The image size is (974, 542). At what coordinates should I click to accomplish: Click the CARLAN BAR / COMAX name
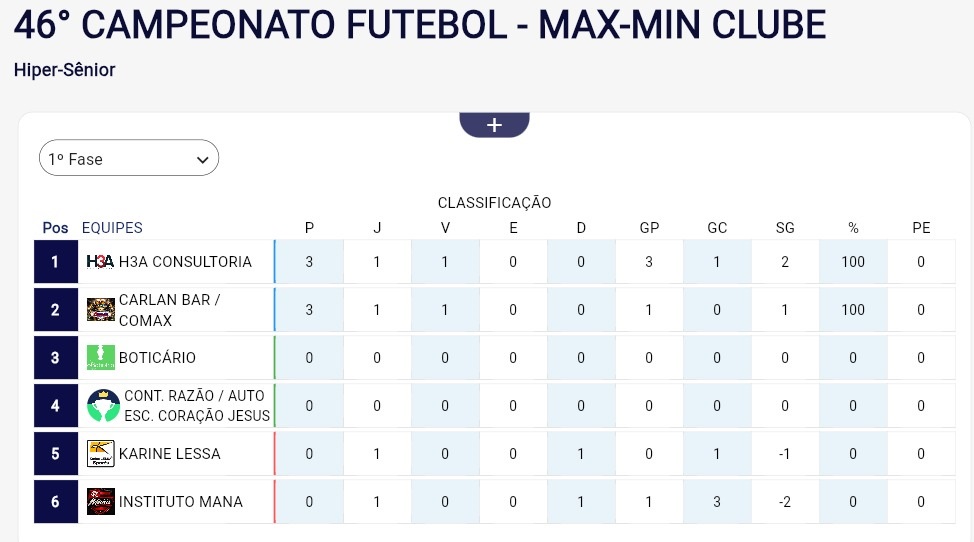pyautogui.click(x=169, y=310)
